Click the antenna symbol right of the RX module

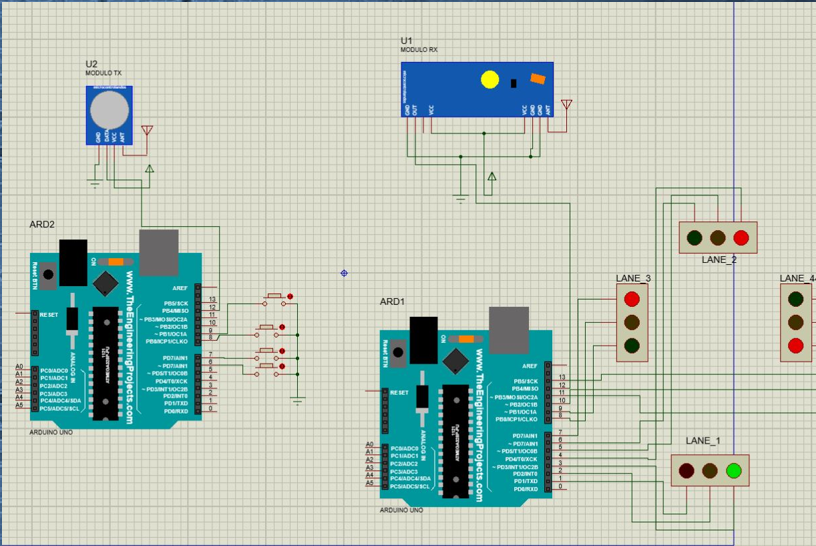point(567,104)
